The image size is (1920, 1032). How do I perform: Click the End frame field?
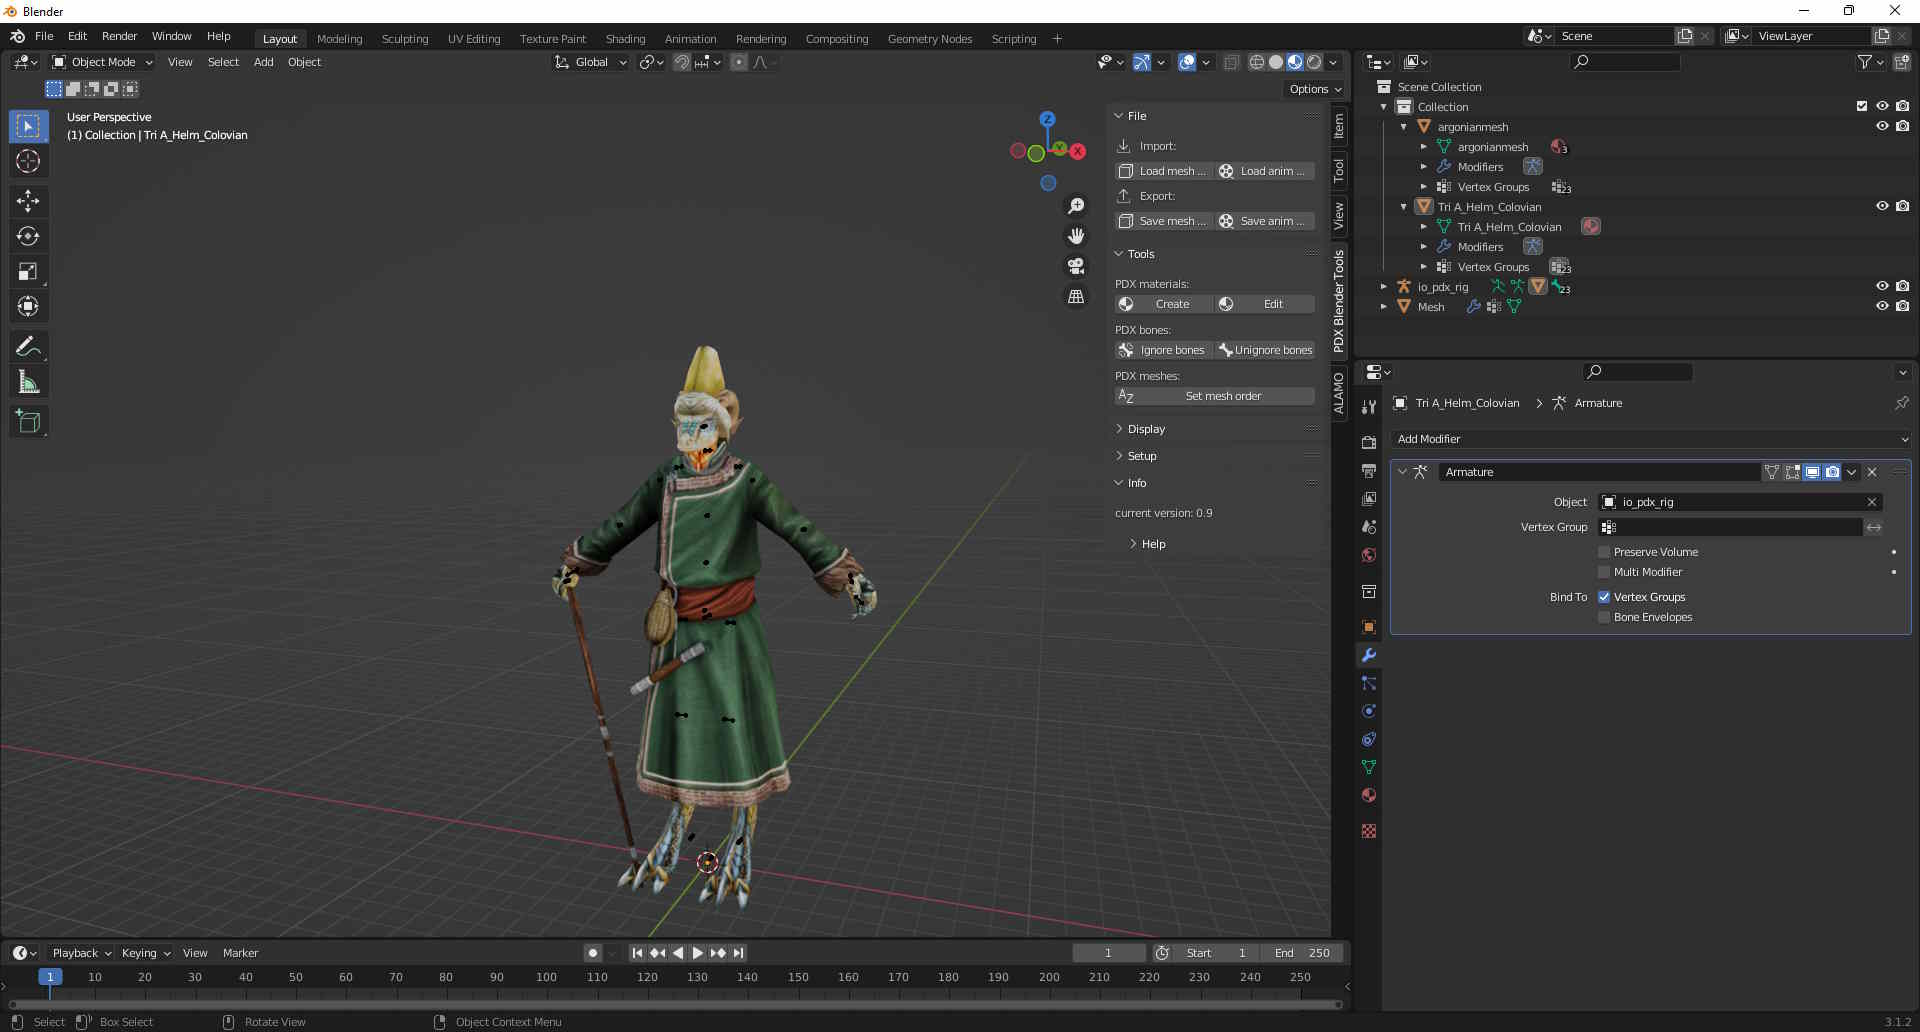click(x=1302, y=953)
